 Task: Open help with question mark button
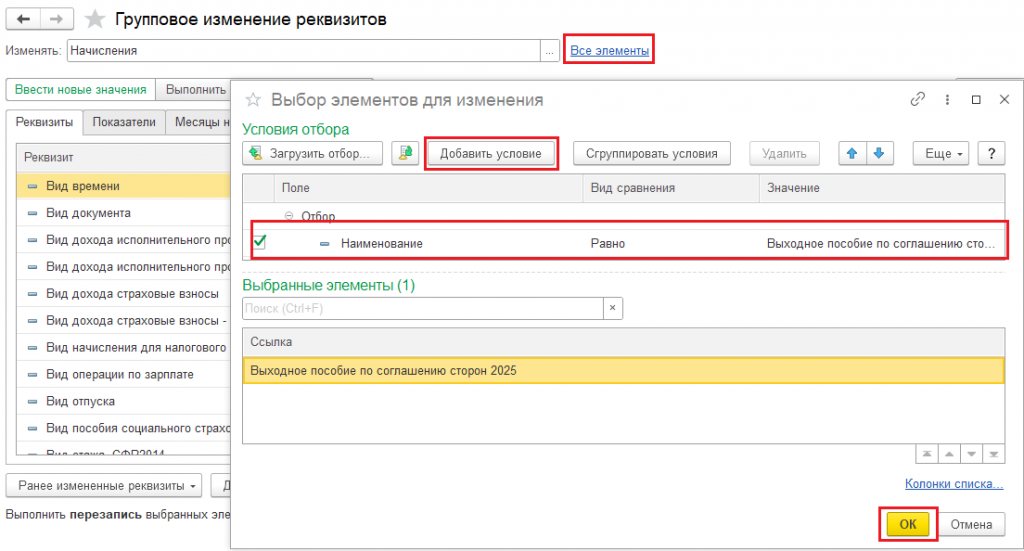(x=990, y=153)
